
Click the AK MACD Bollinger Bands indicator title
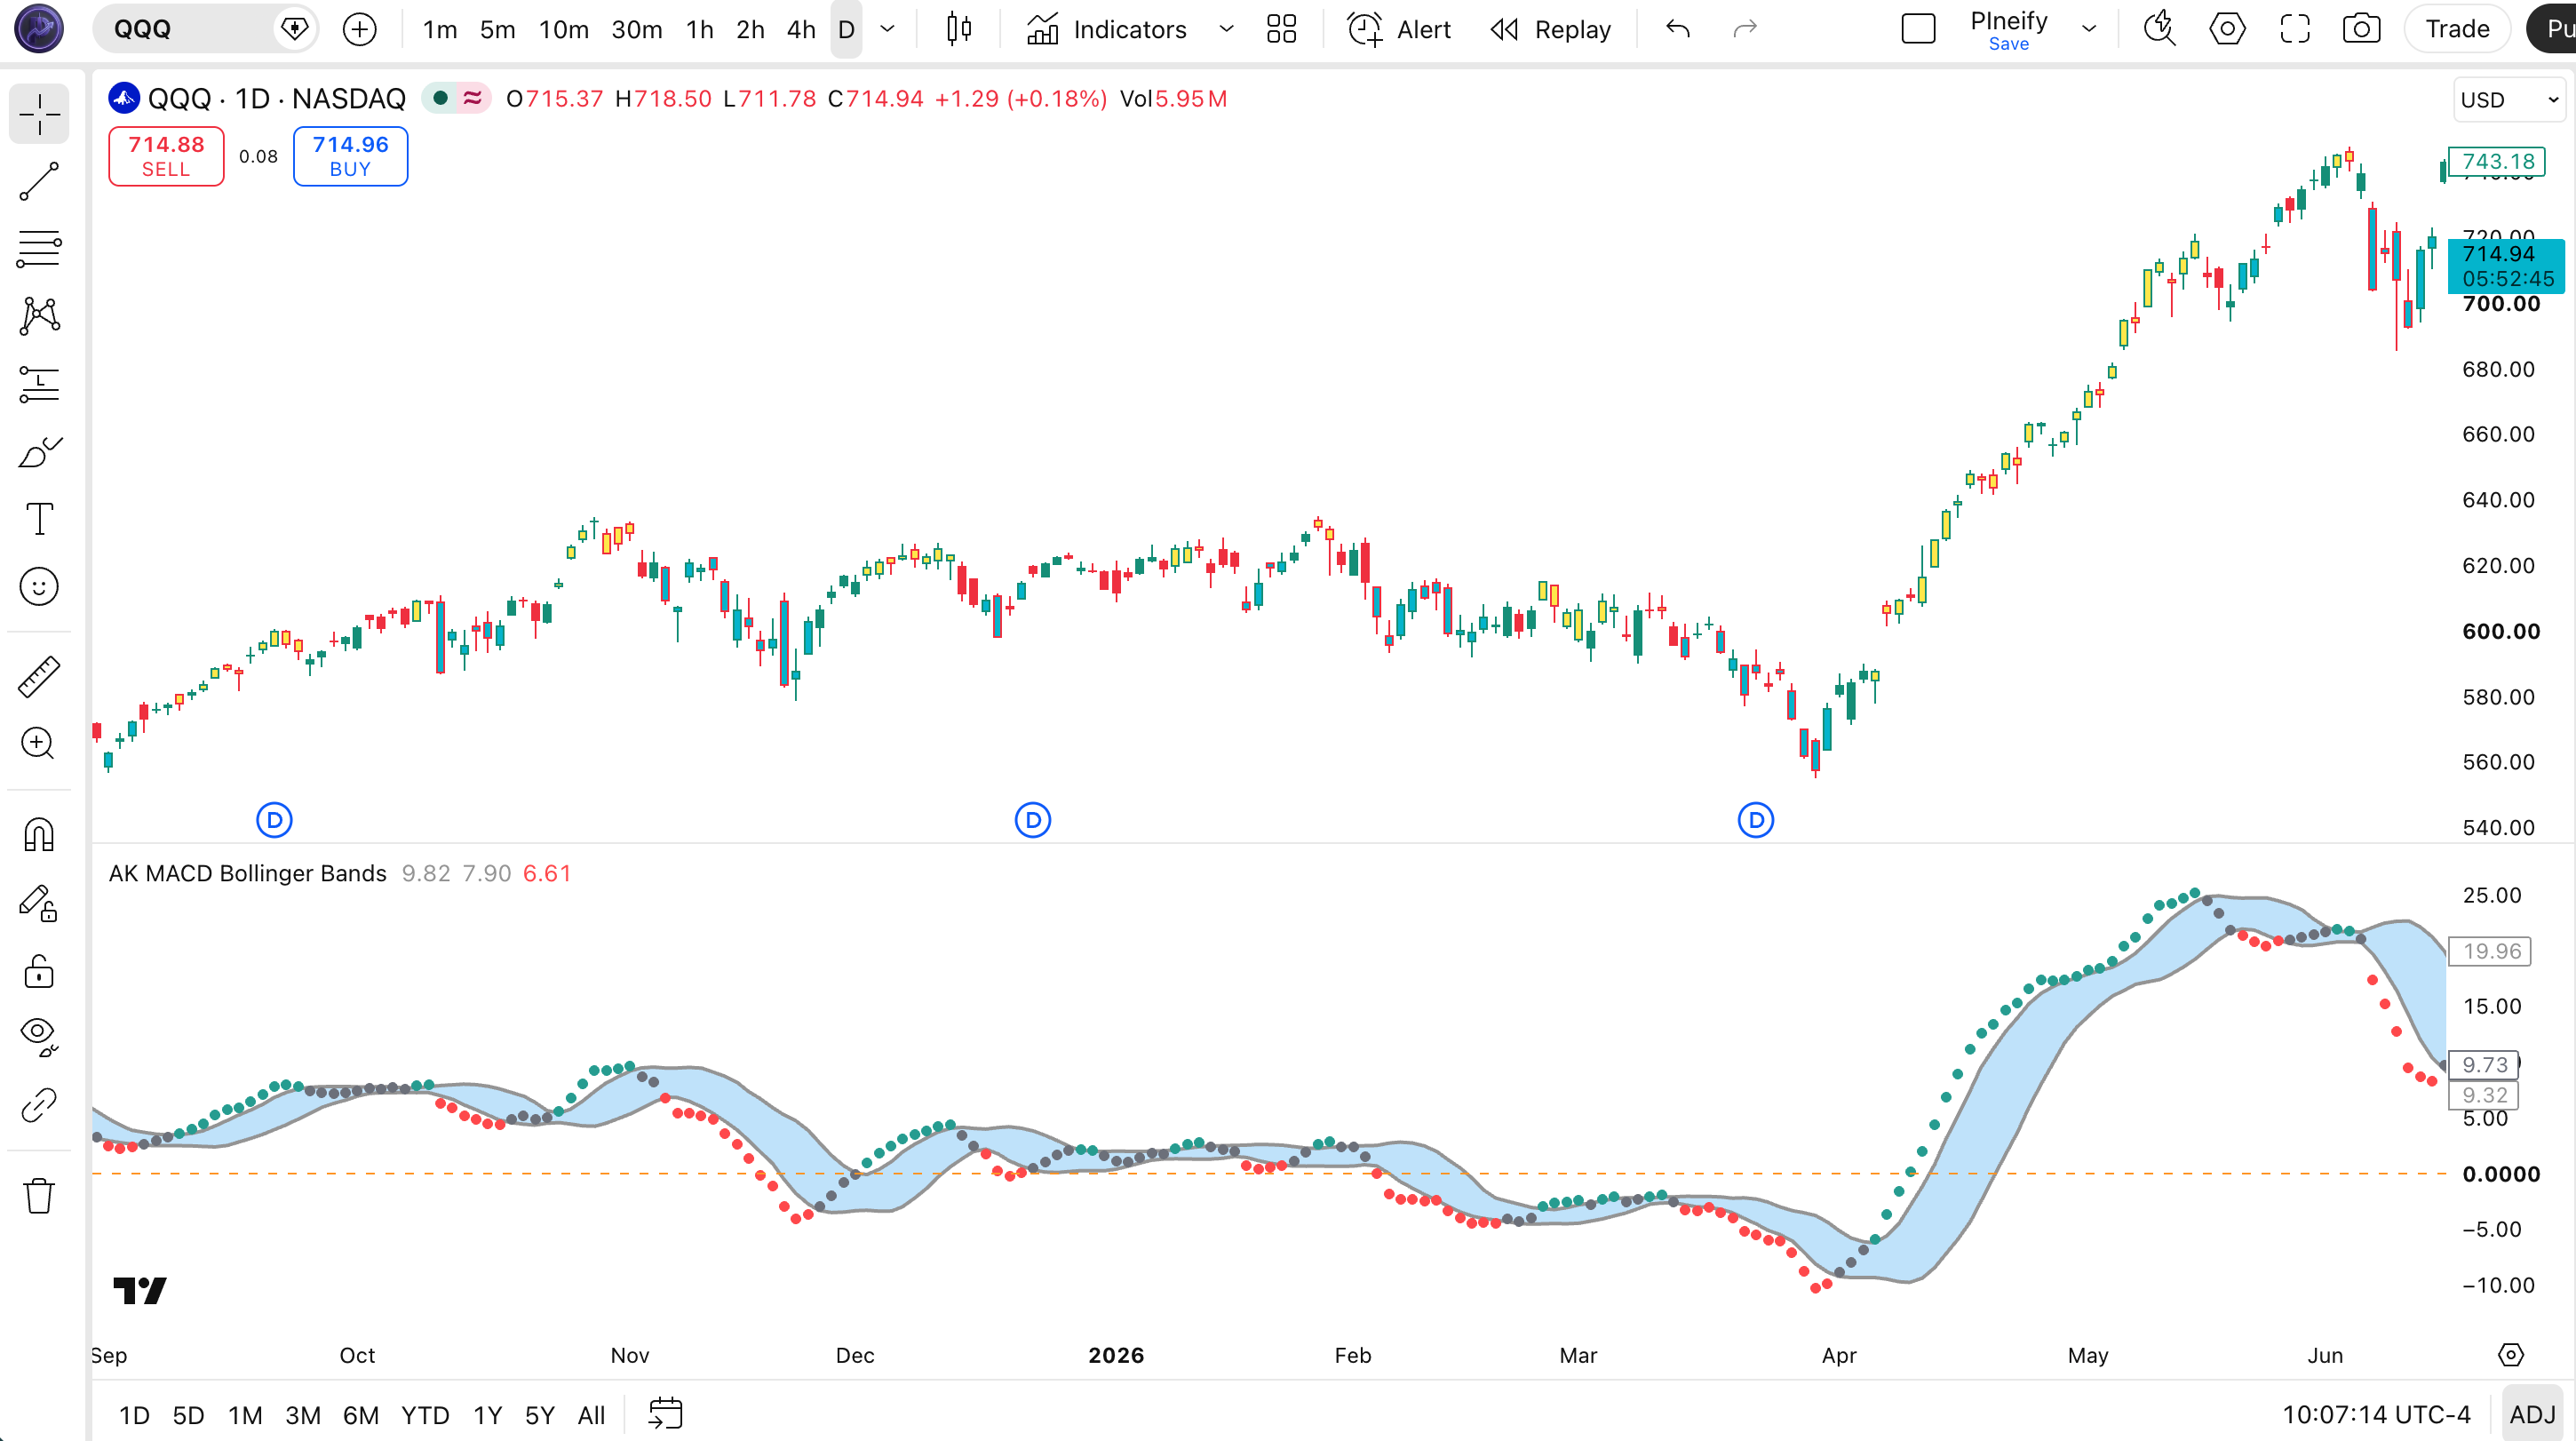[x=247, y=873]
